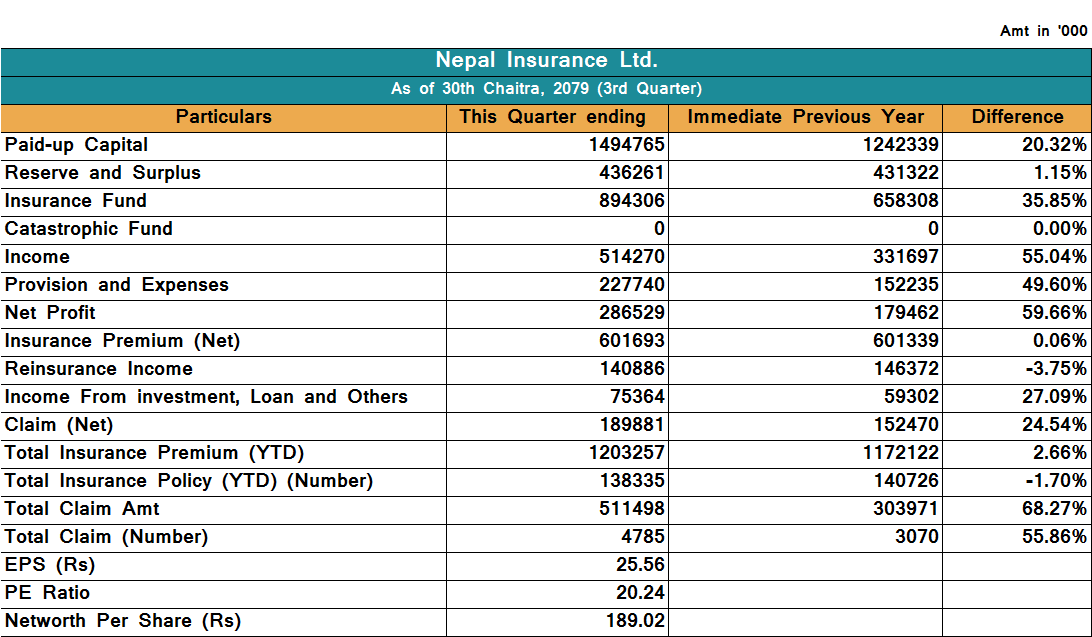Select the Total Claim Amt difference 68.27%

point(1053,509)
